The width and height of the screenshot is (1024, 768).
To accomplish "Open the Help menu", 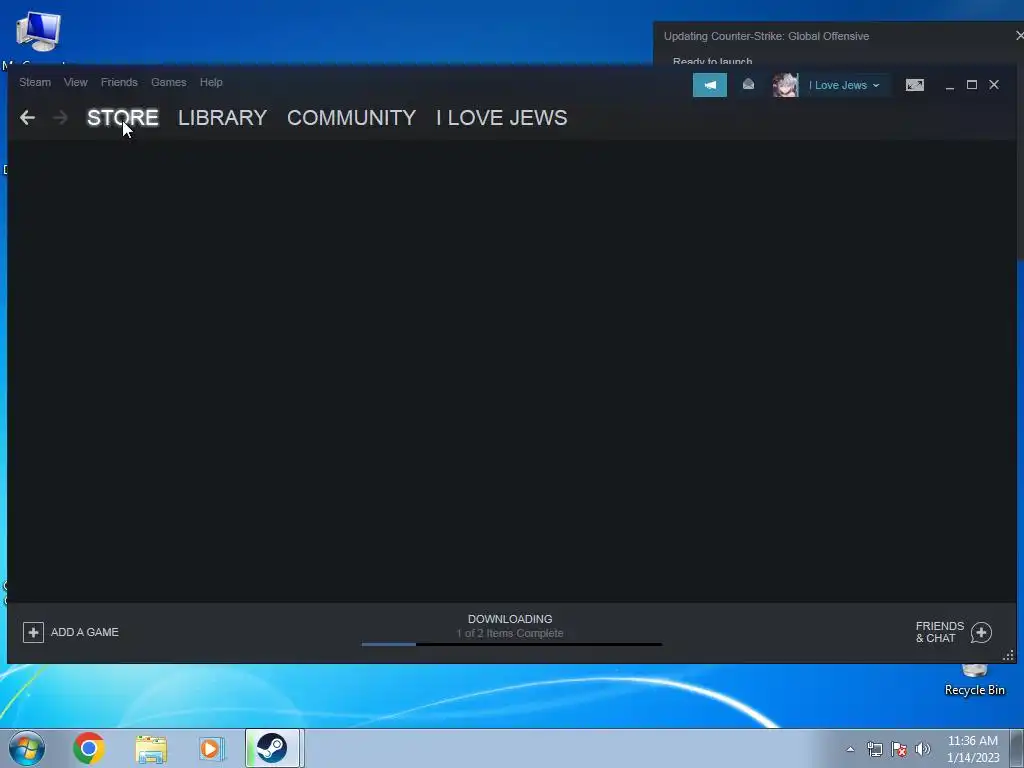I will click(x=211, y=82).
